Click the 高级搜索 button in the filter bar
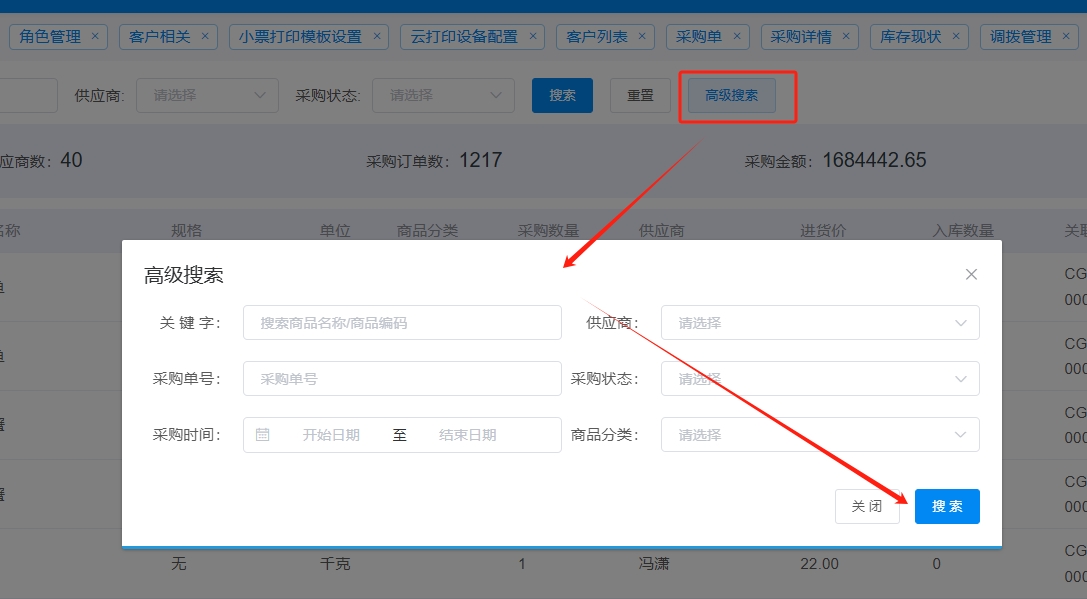This screenshot has width=1087, height=599. coord(731,95)
